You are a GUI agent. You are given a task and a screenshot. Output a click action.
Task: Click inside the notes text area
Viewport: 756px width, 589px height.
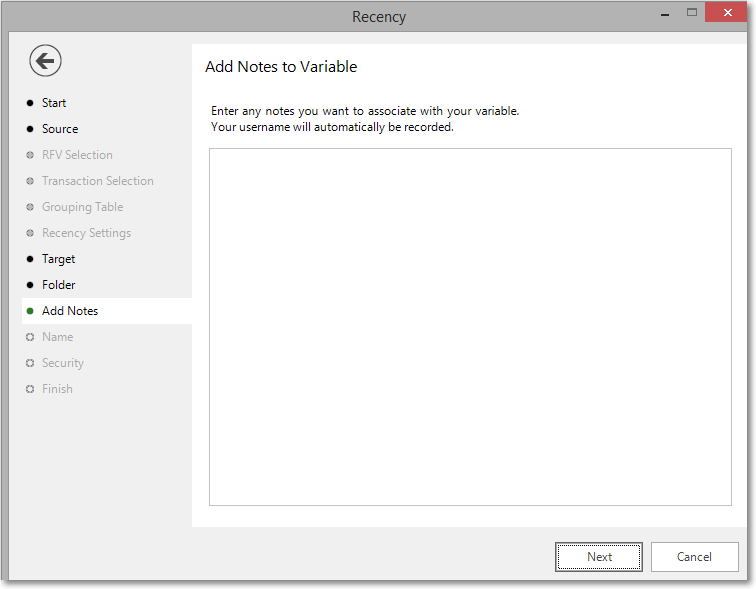pos(470,327)
